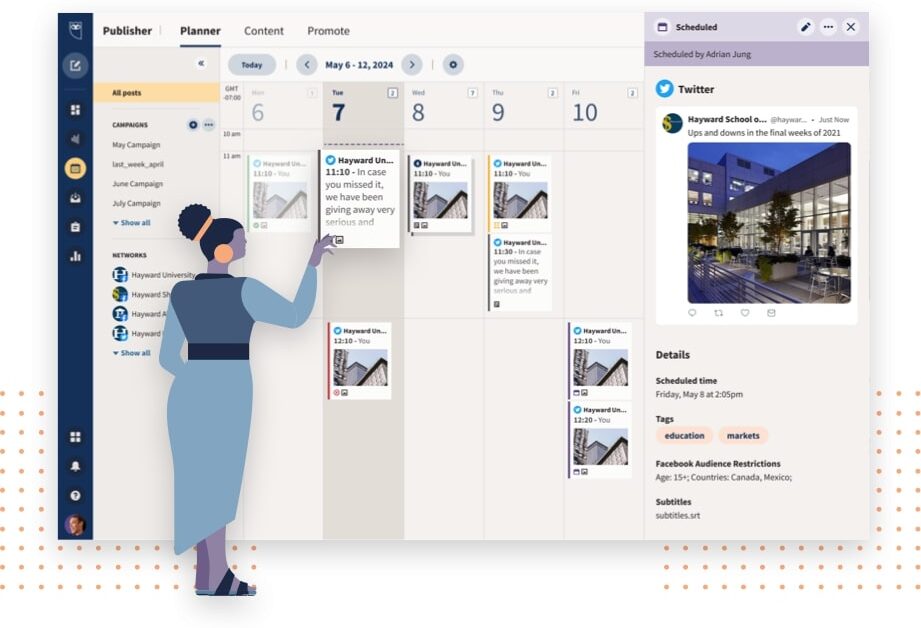Select Thursday 9 day header
The height and width of the screenshot is (628, 921).
pos(523,106)
